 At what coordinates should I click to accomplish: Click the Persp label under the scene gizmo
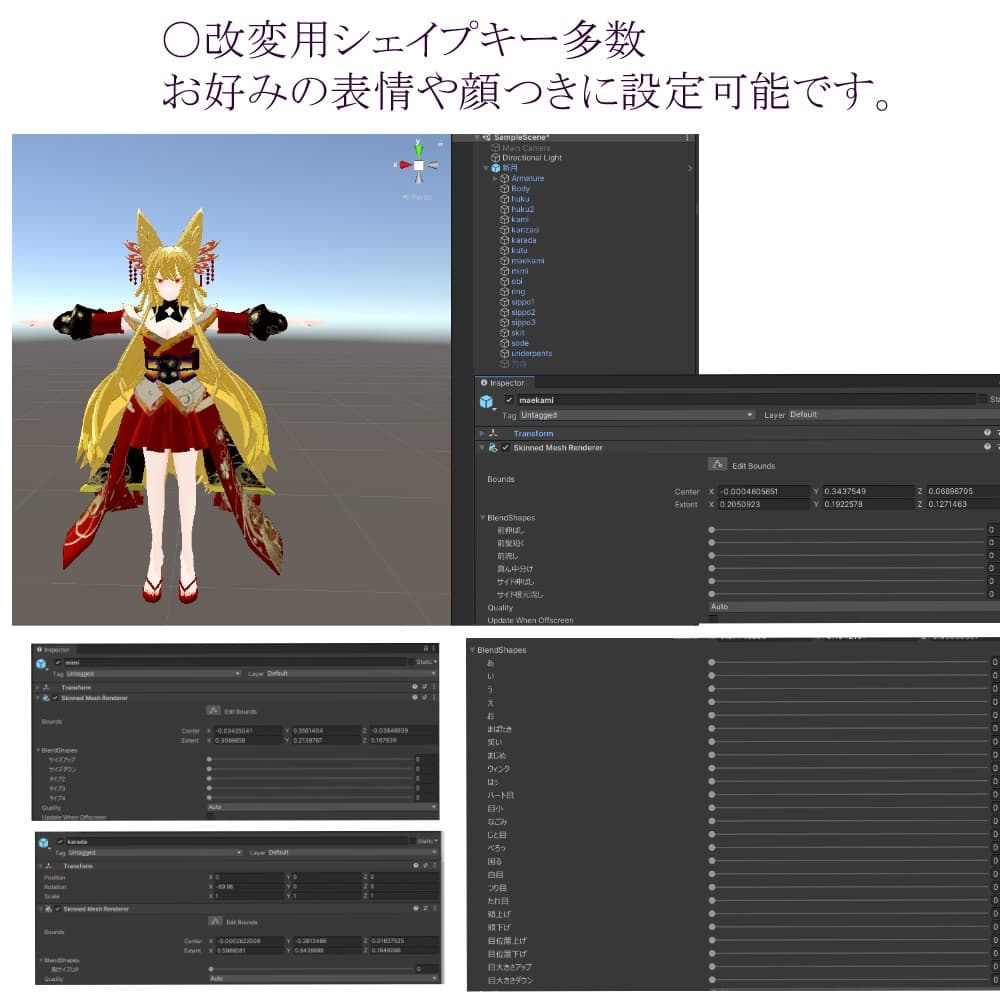tap(418, 197)
